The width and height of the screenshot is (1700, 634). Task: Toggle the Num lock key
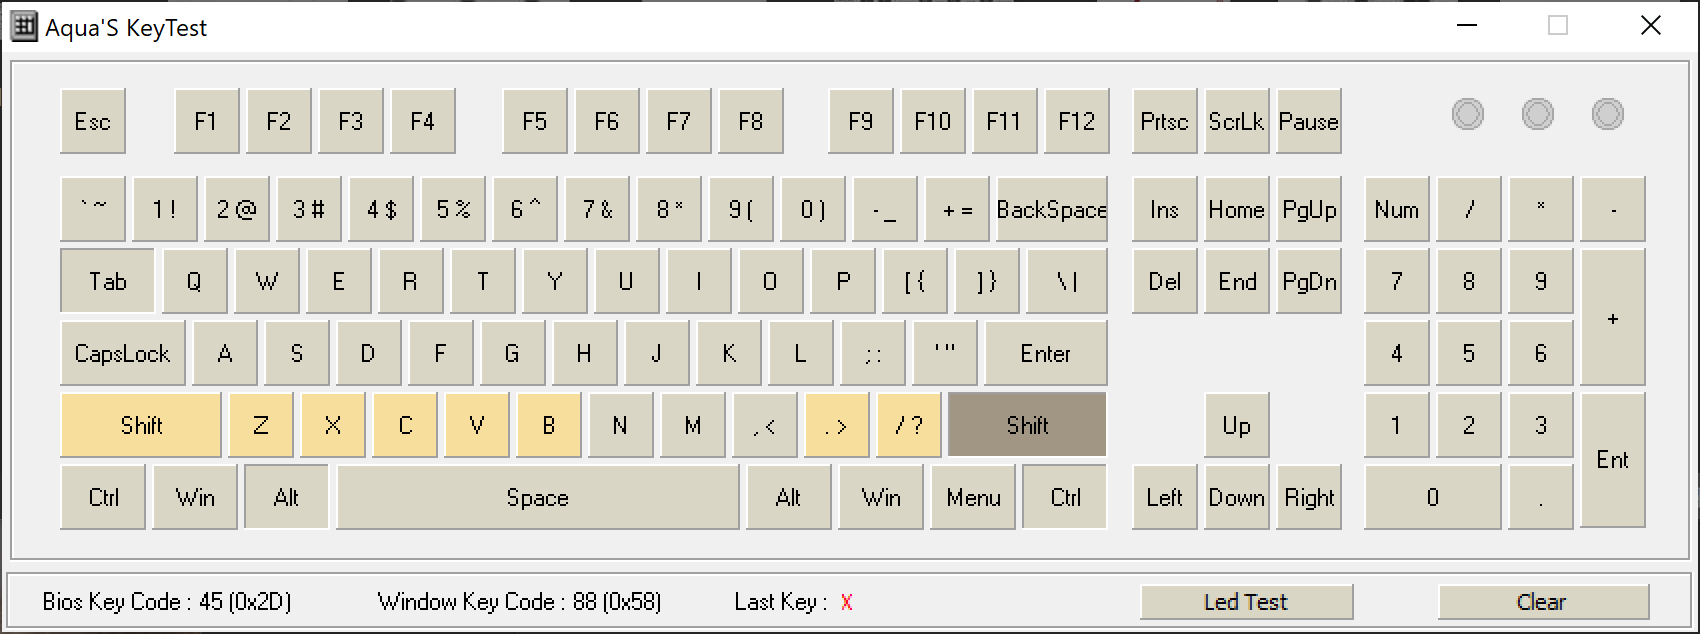[x=1396, y=210]
